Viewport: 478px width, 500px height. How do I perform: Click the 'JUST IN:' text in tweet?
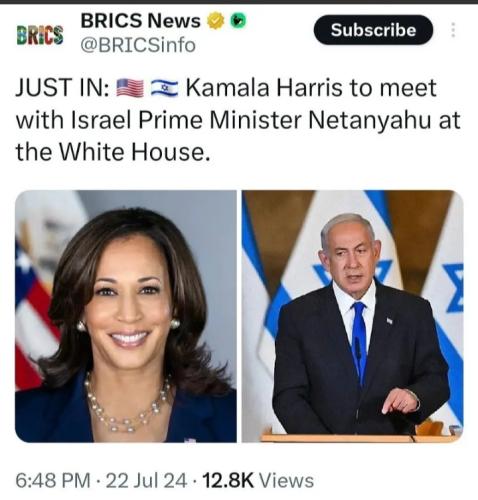click(x=62, y=88)
